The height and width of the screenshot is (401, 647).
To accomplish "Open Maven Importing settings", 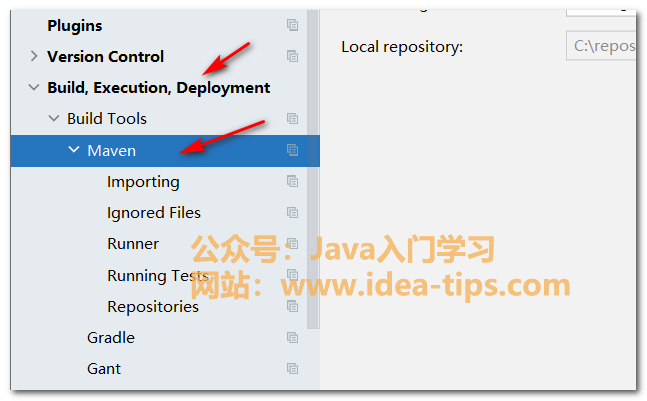I will point(143,182).
